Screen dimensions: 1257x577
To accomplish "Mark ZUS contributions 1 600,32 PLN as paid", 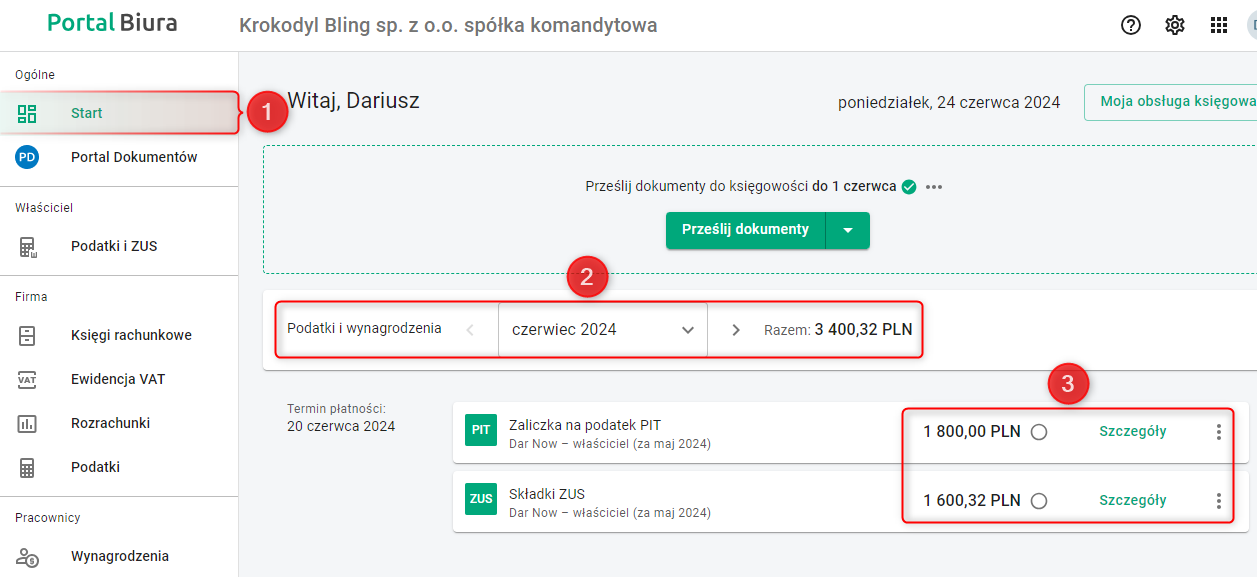I will pyautogui.click(x=1039, y=500).
